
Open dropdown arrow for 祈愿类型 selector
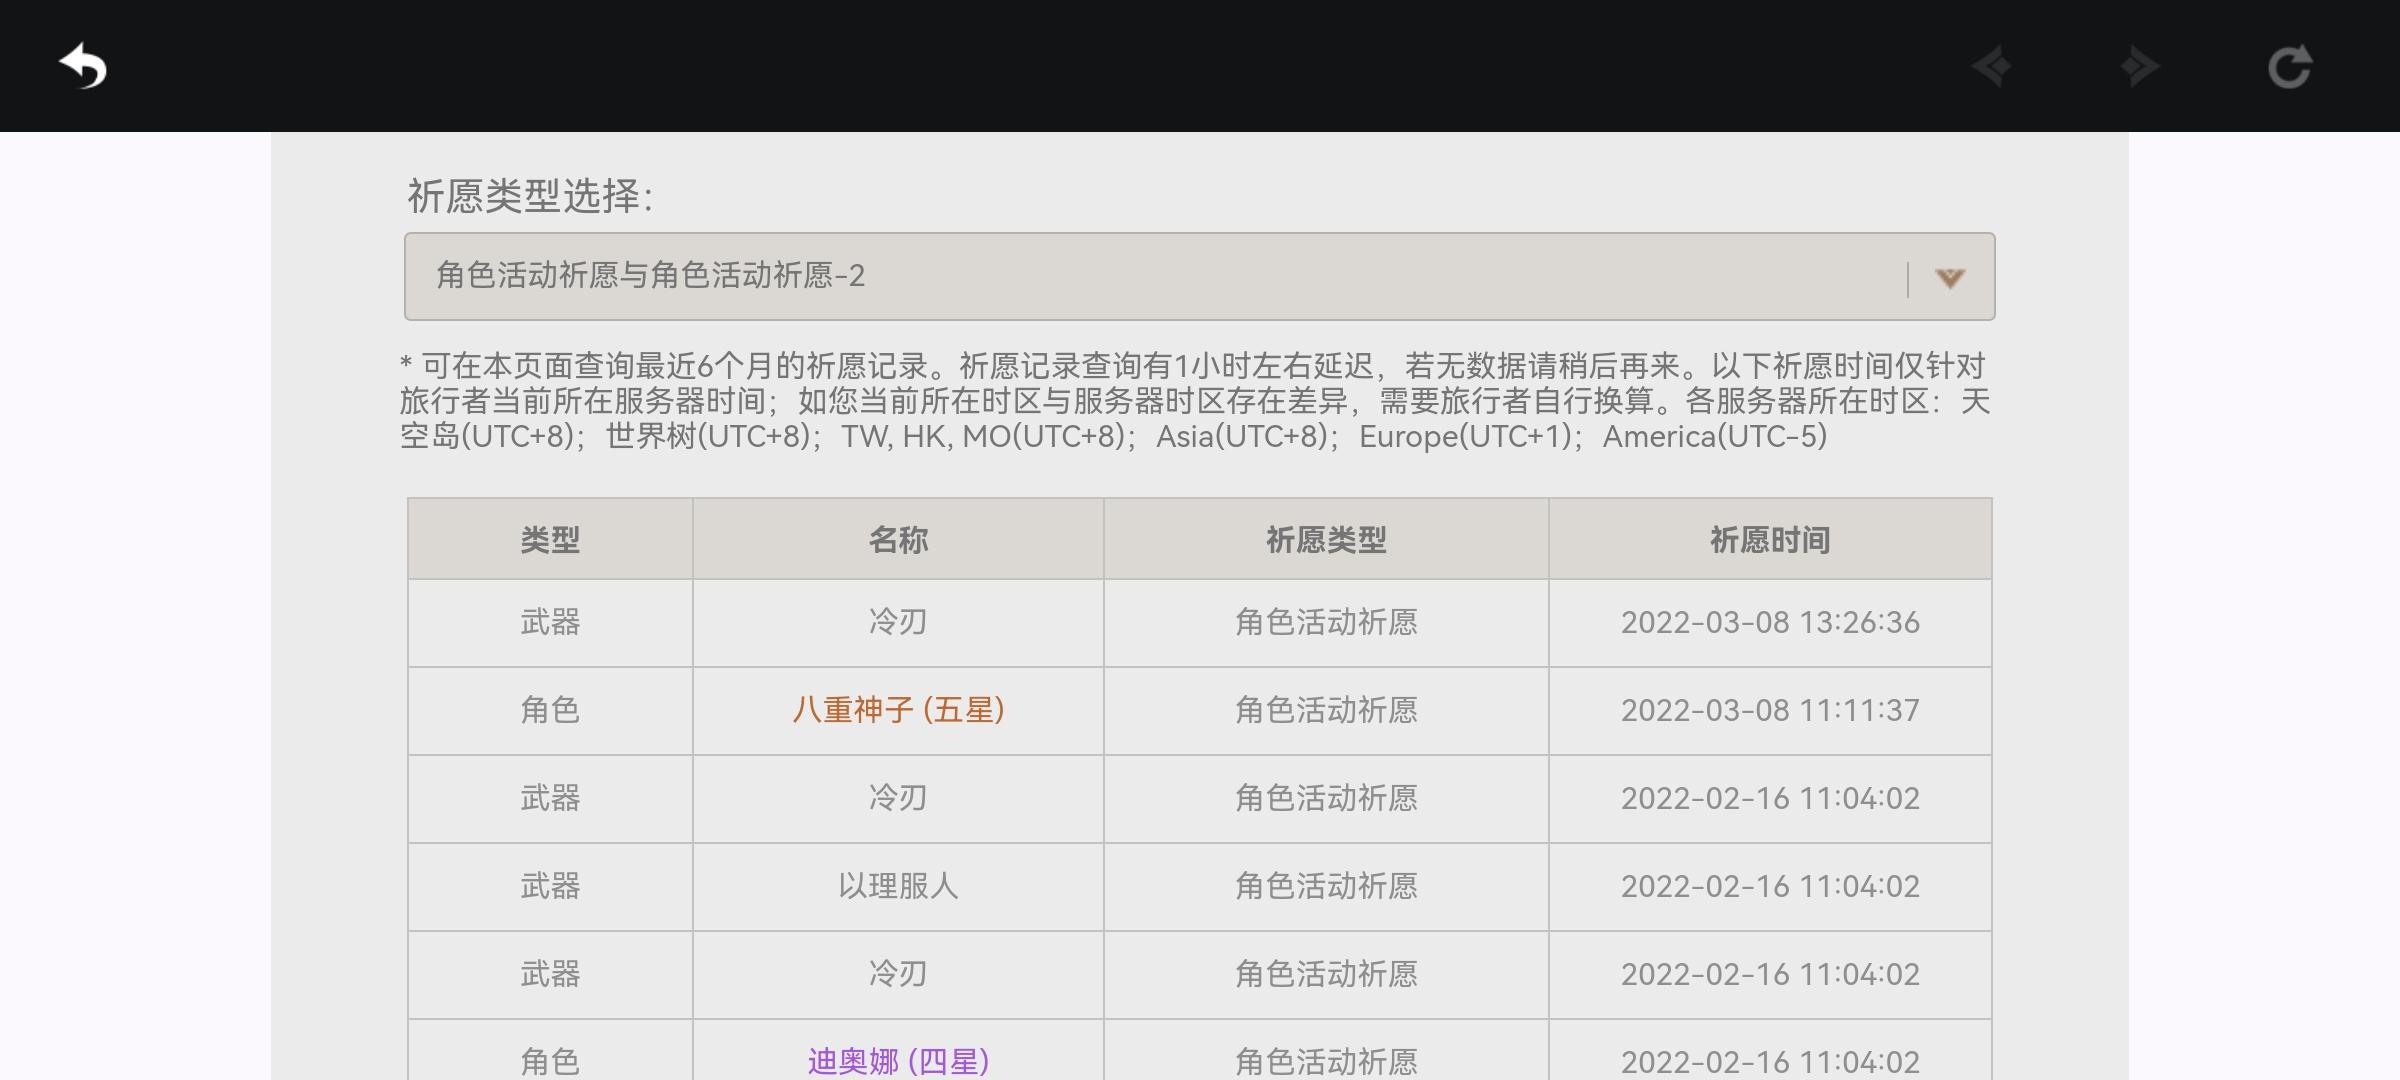pos(1949,277)
